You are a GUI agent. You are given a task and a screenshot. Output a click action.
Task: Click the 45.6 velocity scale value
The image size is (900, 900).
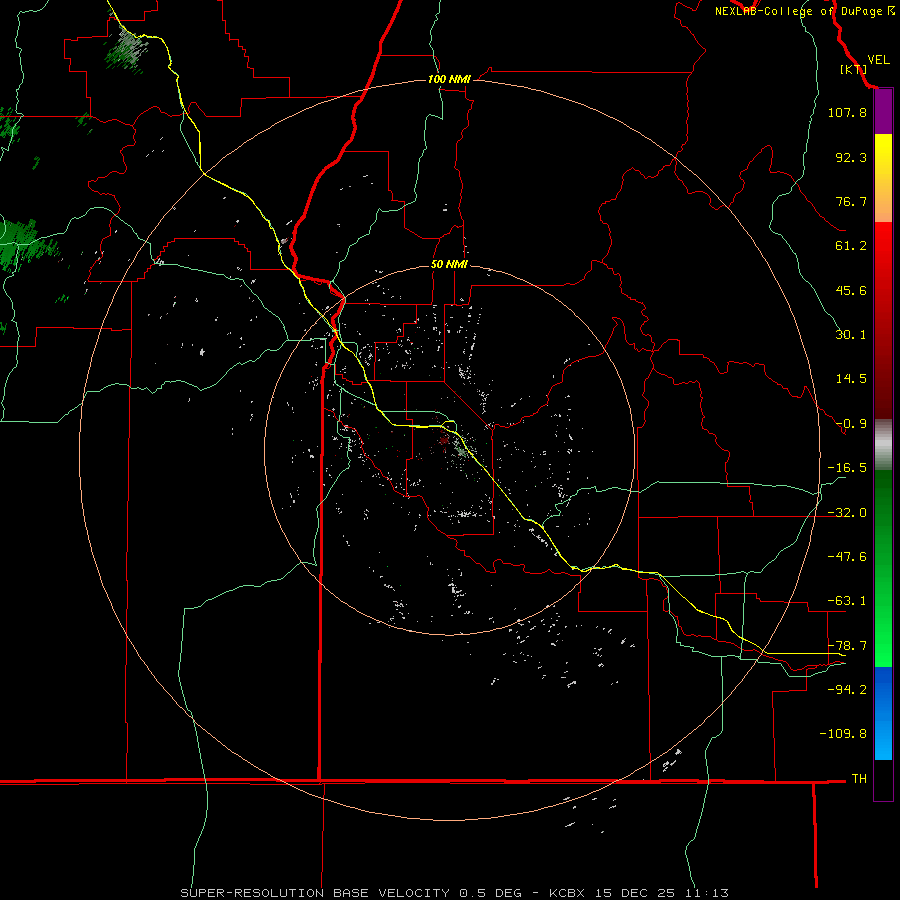[851, 290]
